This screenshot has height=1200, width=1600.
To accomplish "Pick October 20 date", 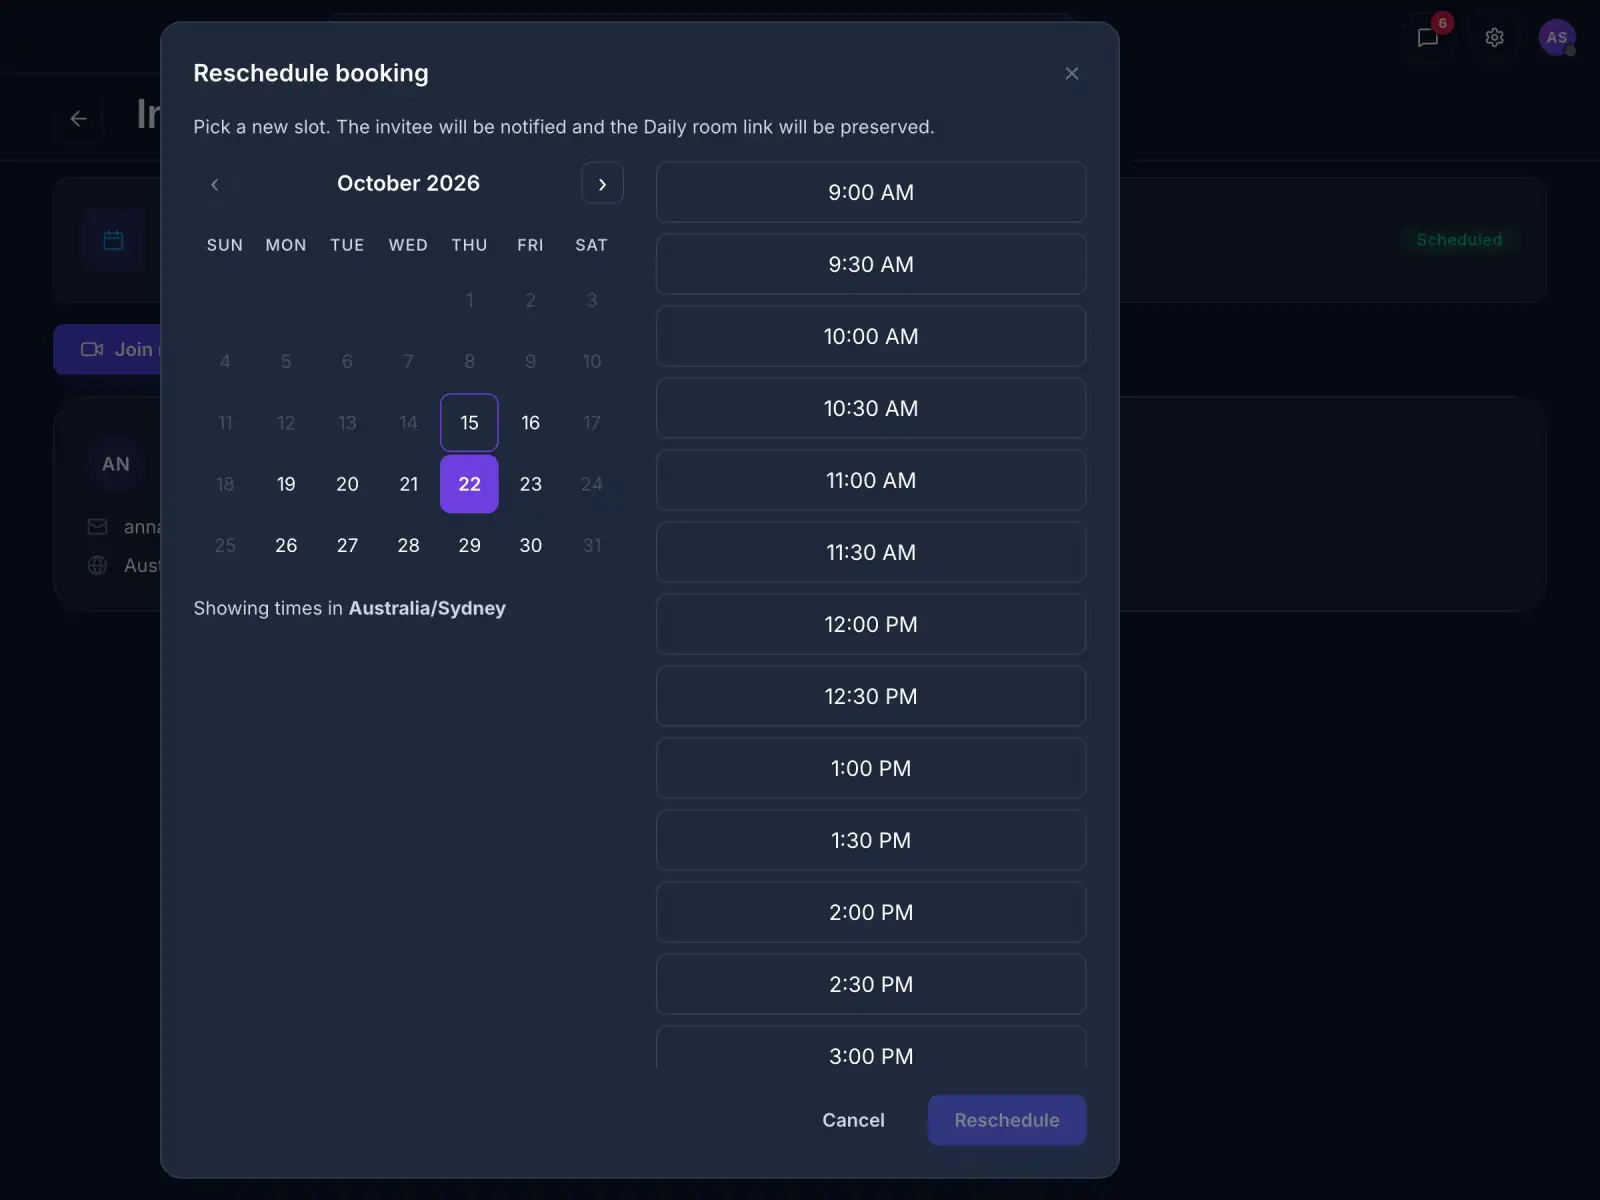I will [x=347, y=484].
